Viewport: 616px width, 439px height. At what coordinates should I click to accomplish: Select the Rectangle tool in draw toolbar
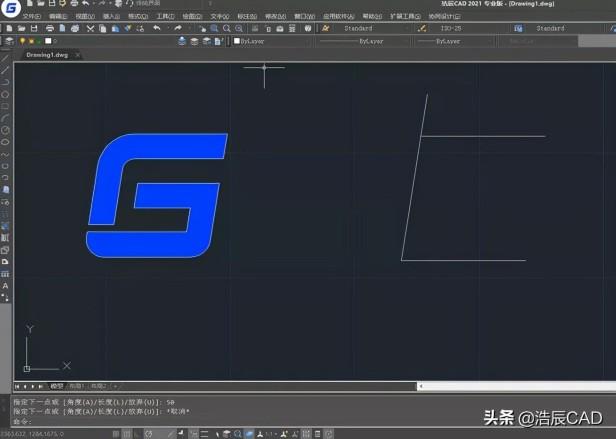[x=5, y=106]
